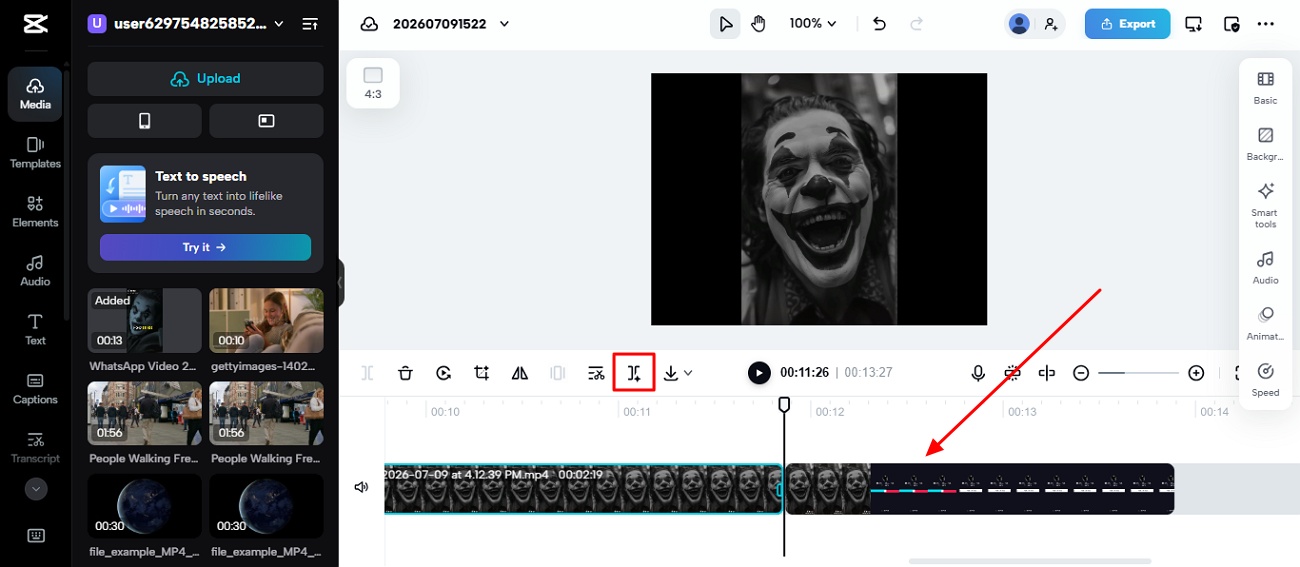Select the second dark clip segment
Screen dimensions: 1300x567
980,488
